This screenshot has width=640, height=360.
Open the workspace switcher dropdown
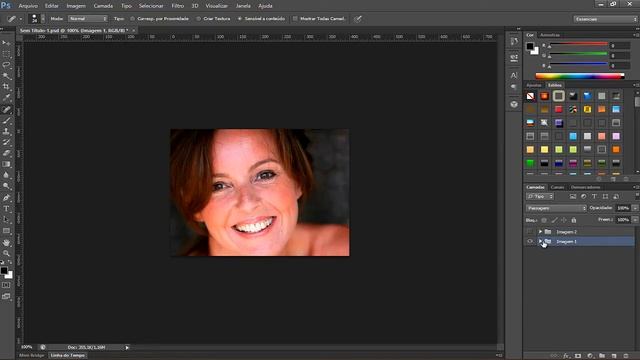[605, 19]
